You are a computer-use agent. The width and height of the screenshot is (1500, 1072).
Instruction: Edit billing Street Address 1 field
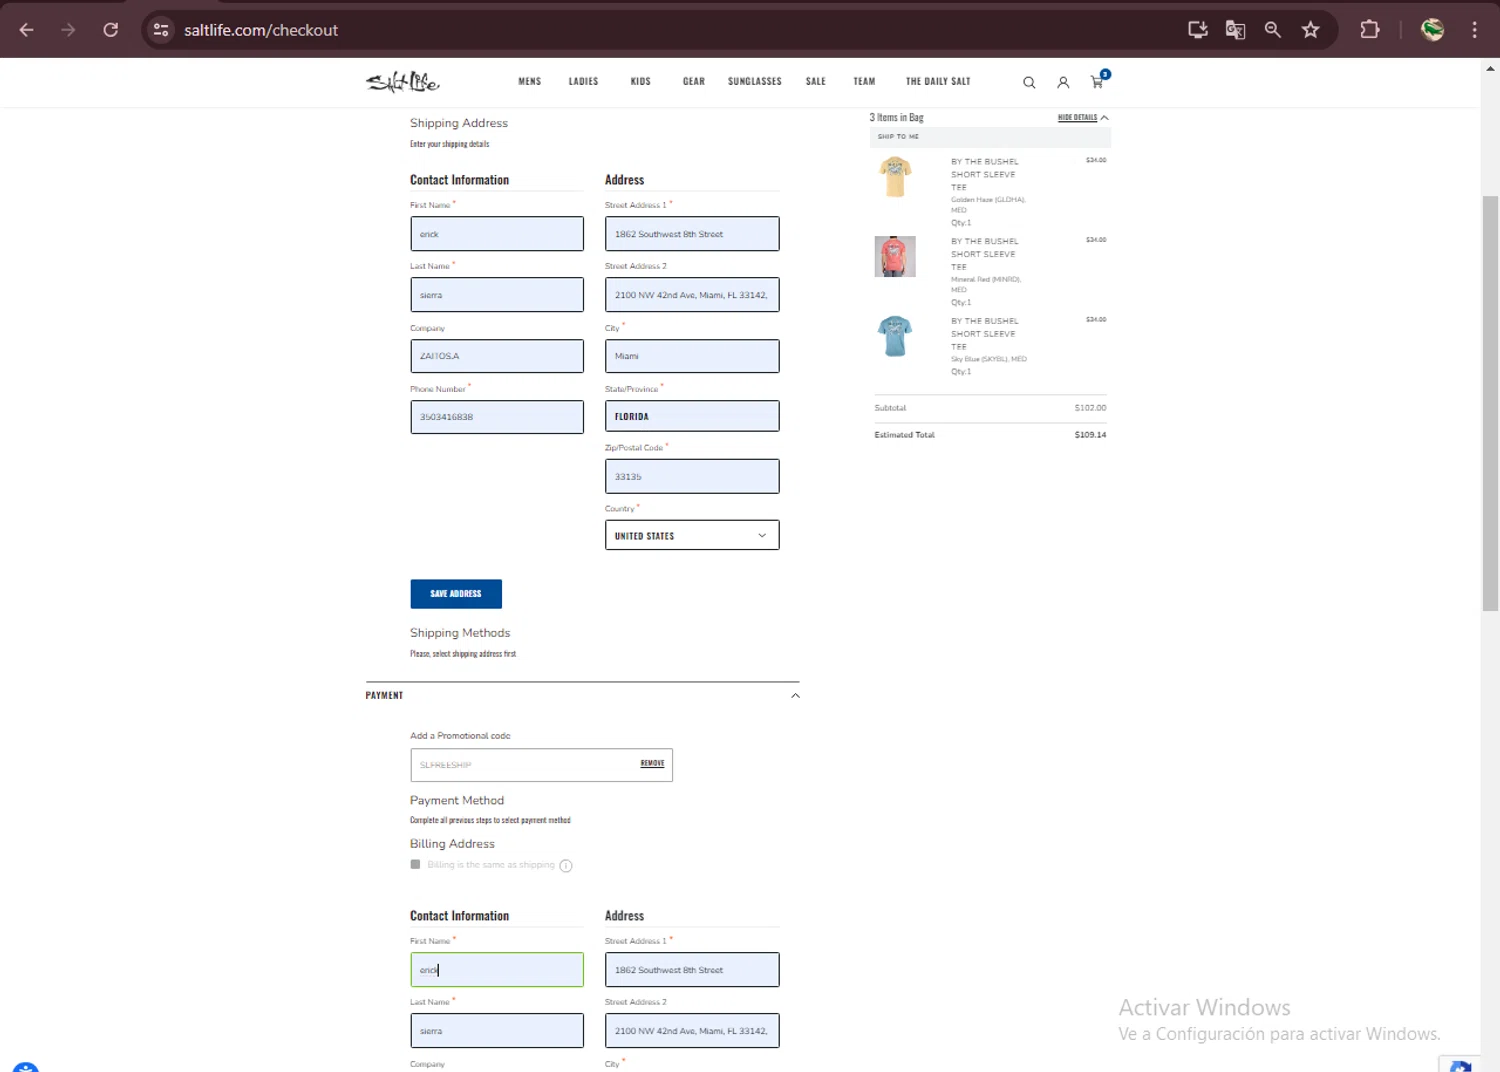pyautogui.click(x=692, y=970)
